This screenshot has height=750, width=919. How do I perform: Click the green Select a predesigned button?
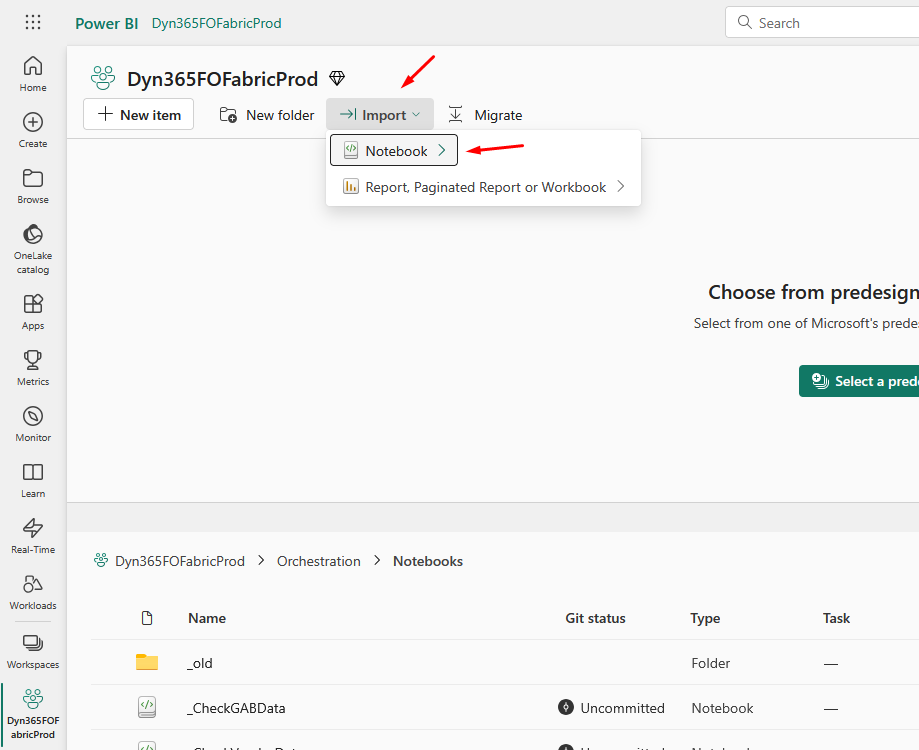pyautogui.click(x=859, y=381)
